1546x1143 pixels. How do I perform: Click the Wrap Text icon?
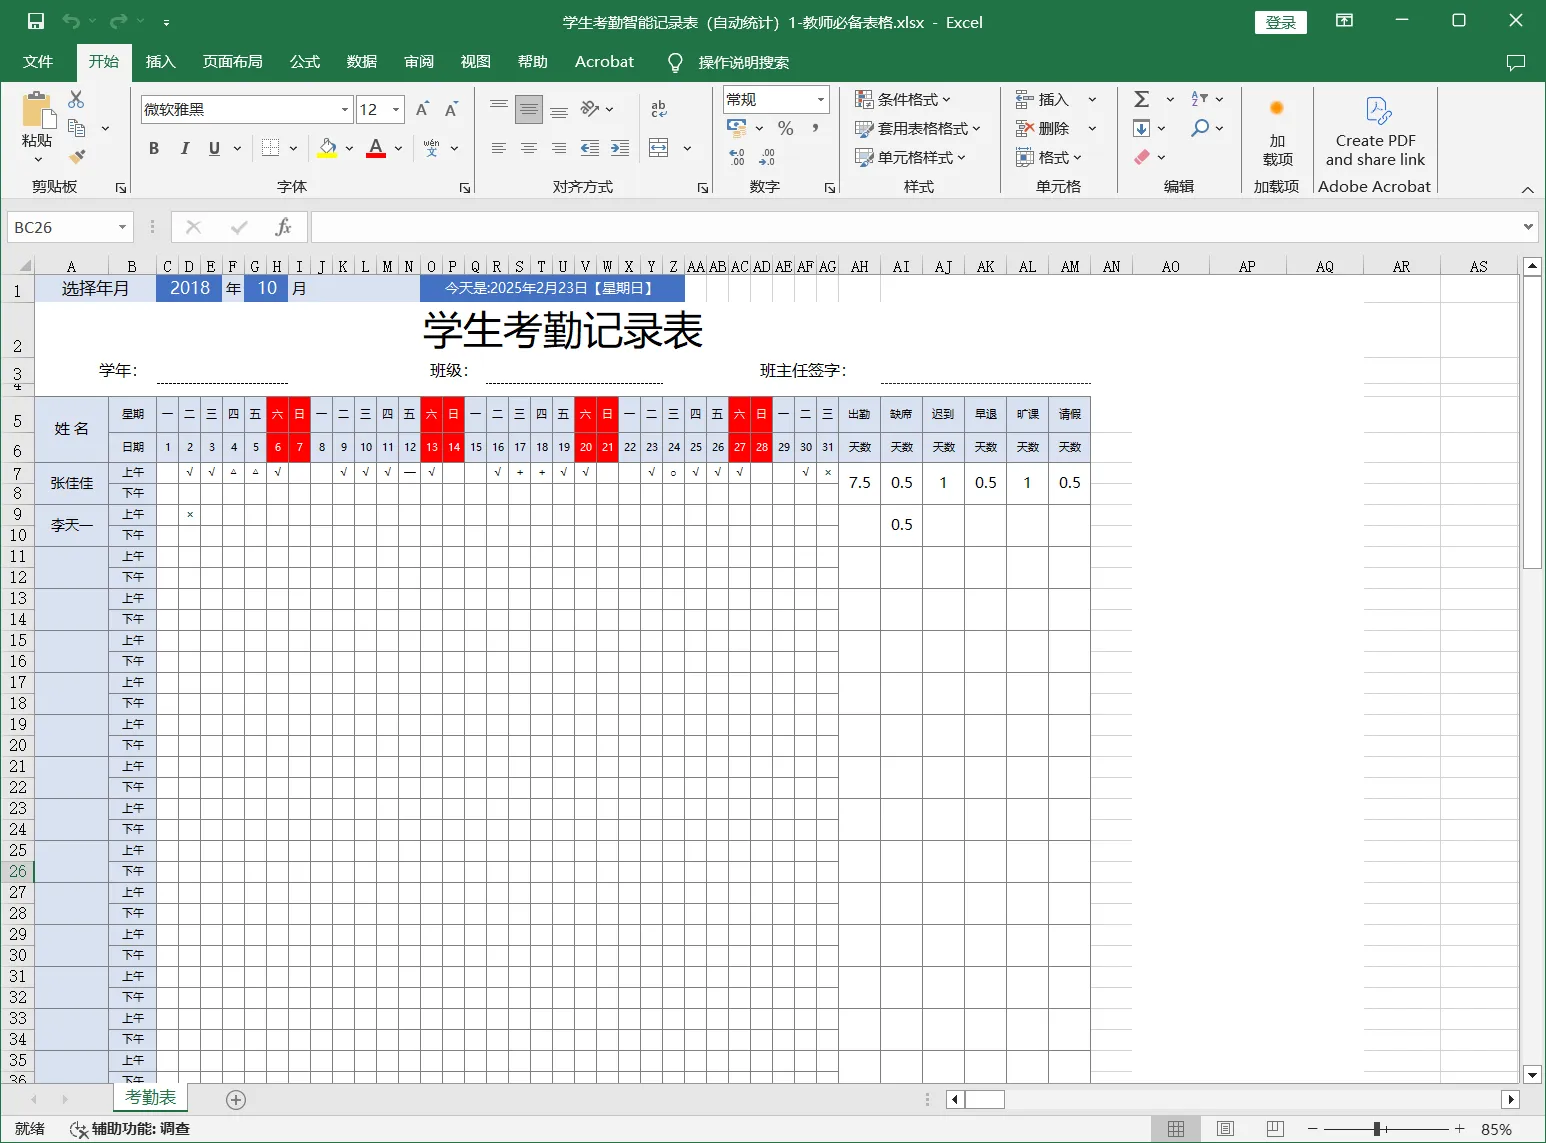[x=658, y=109]
